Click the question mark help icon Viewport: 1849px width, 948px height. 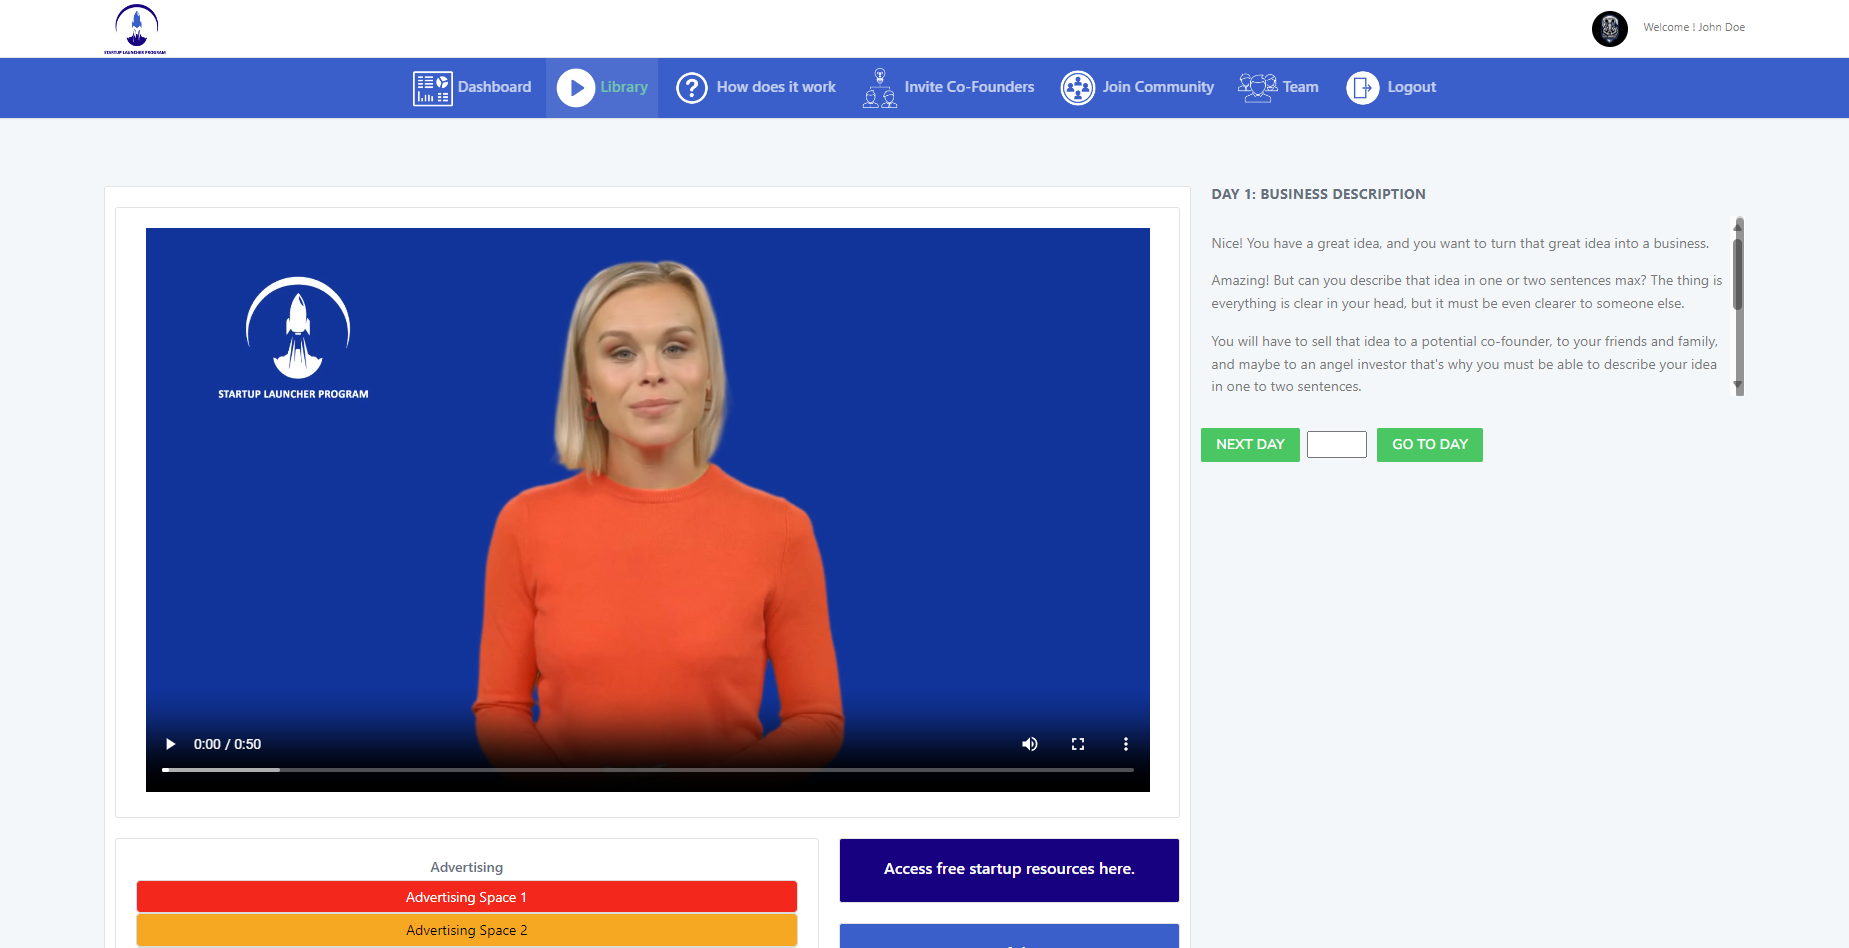pos(691,88)
